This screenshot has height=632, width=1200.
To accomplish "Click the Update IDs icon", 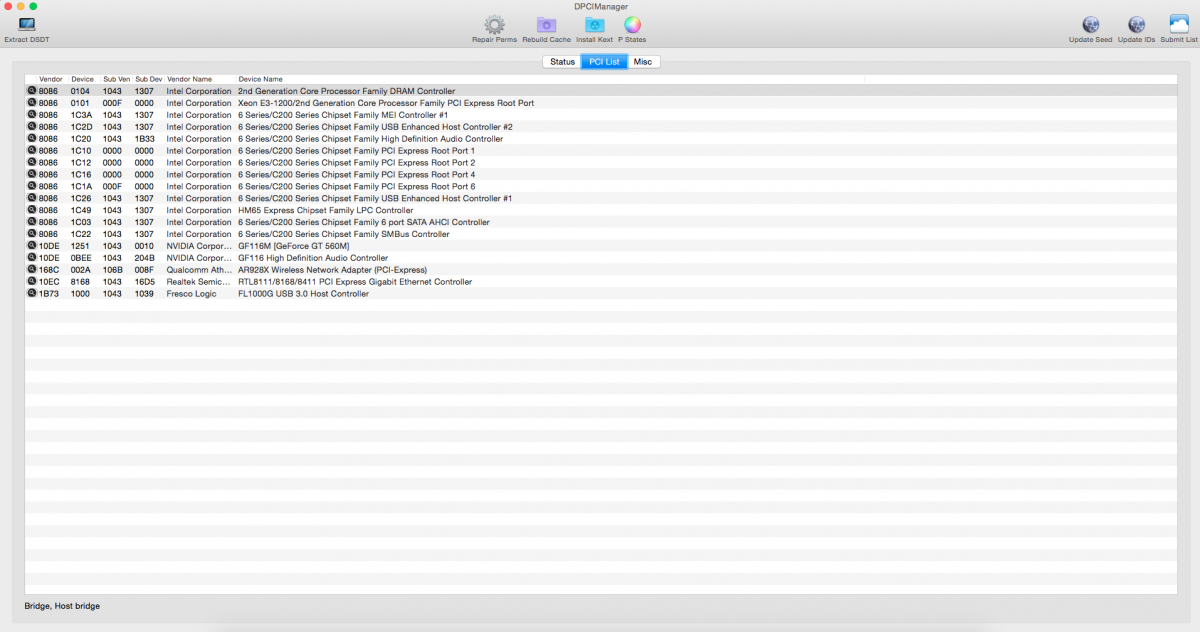I will (x=1136, y=25).
